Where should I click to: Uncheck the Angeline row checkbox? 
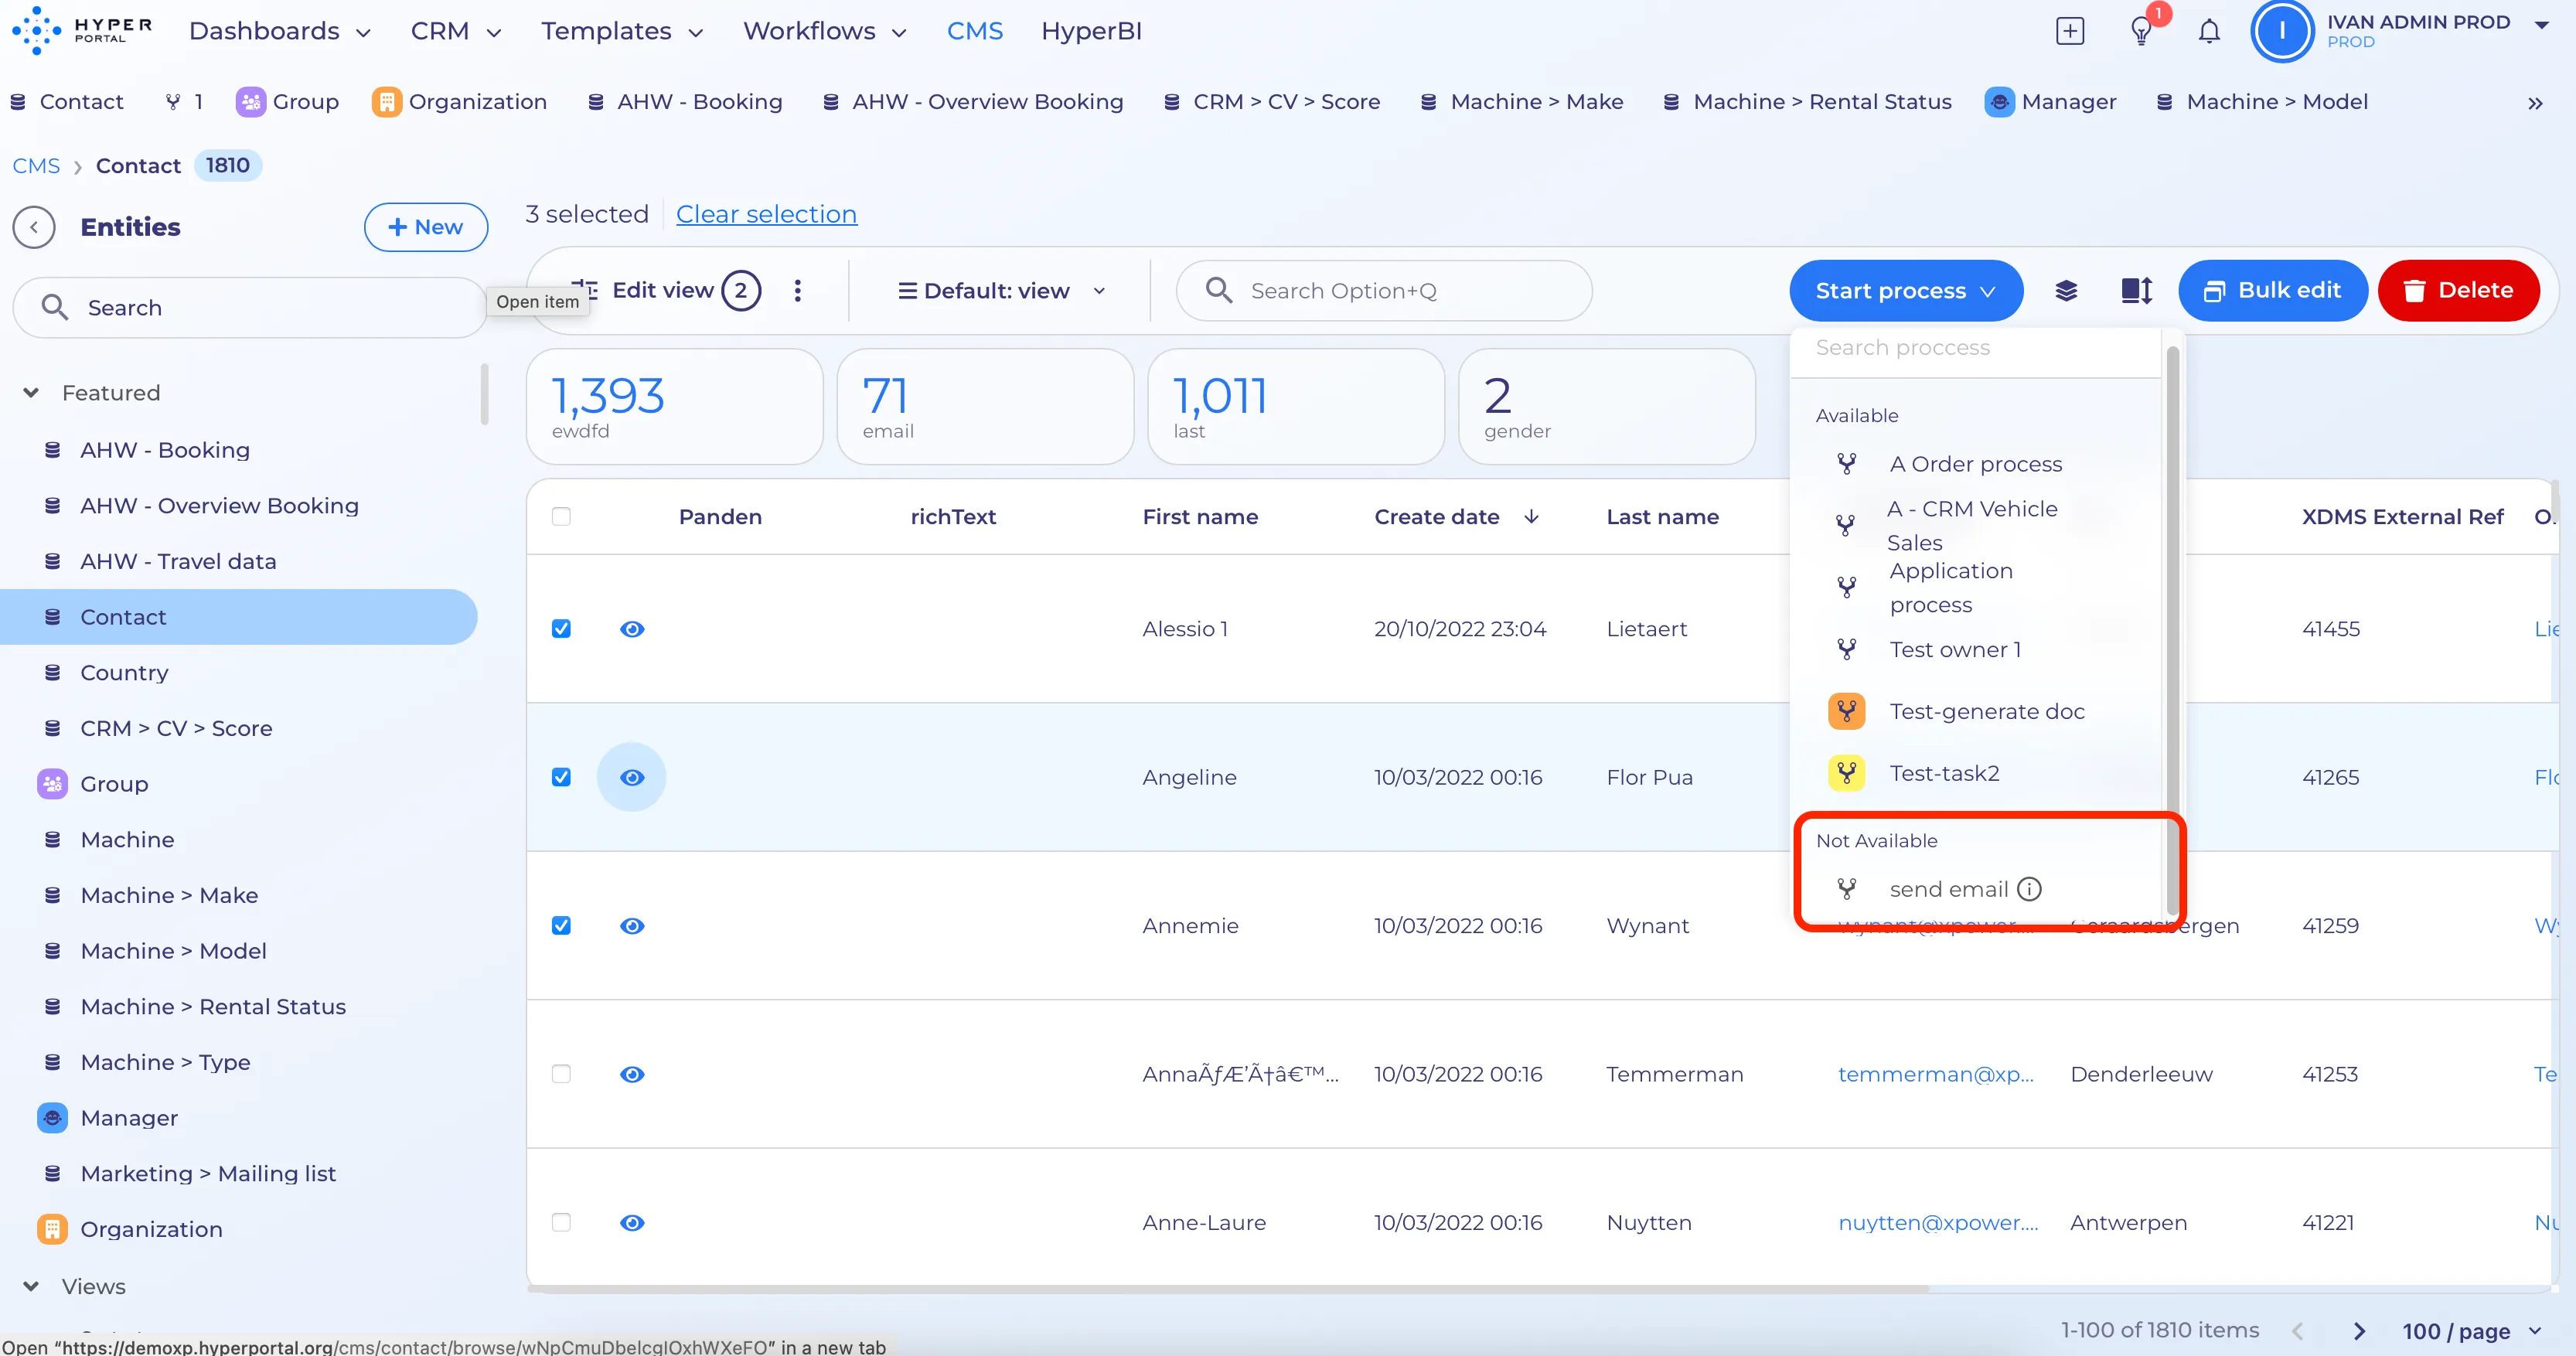click(561, 776)
